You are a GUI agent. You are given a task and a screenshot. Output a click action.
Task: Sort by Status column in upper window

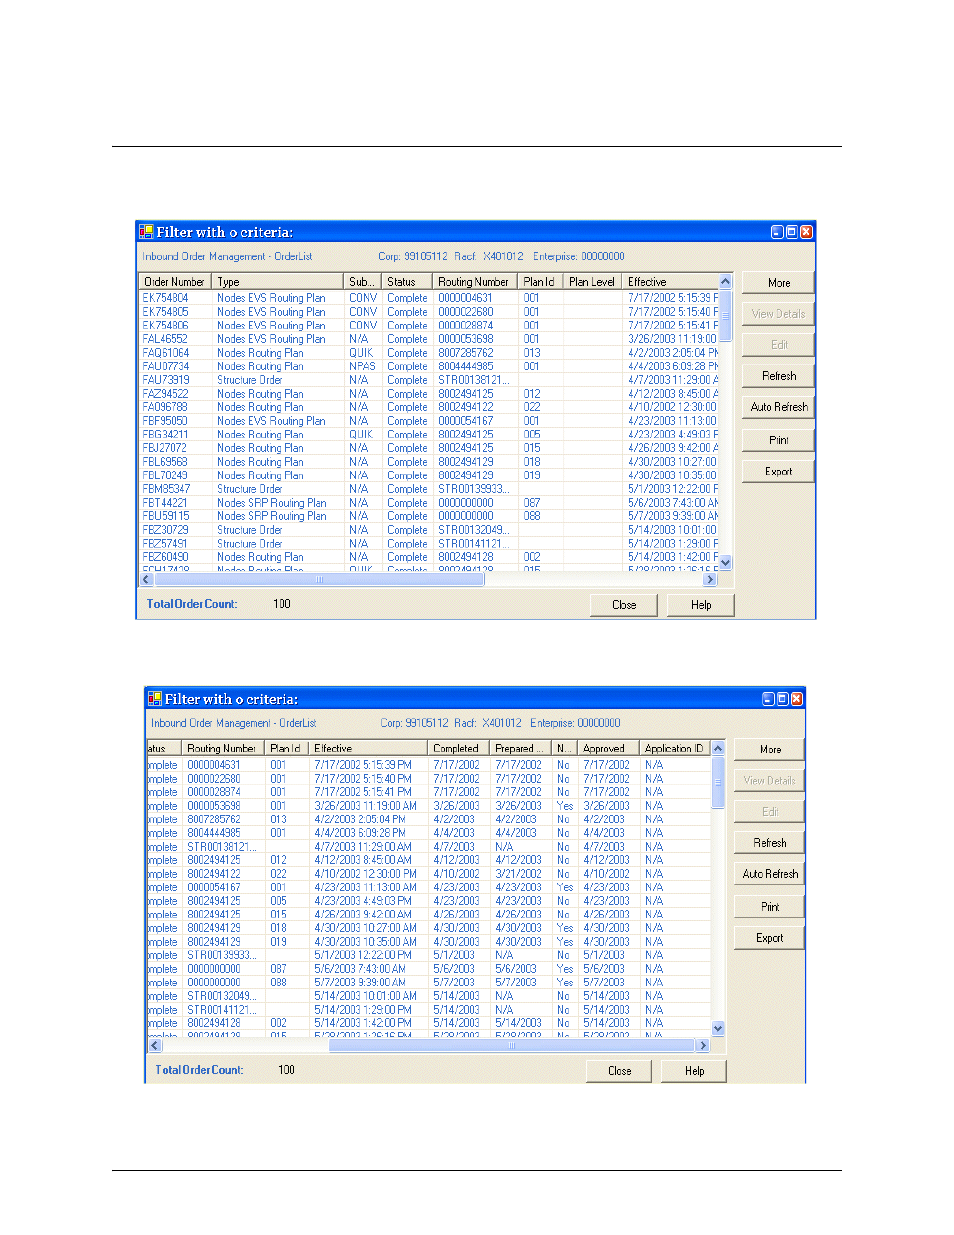(407, 282)
